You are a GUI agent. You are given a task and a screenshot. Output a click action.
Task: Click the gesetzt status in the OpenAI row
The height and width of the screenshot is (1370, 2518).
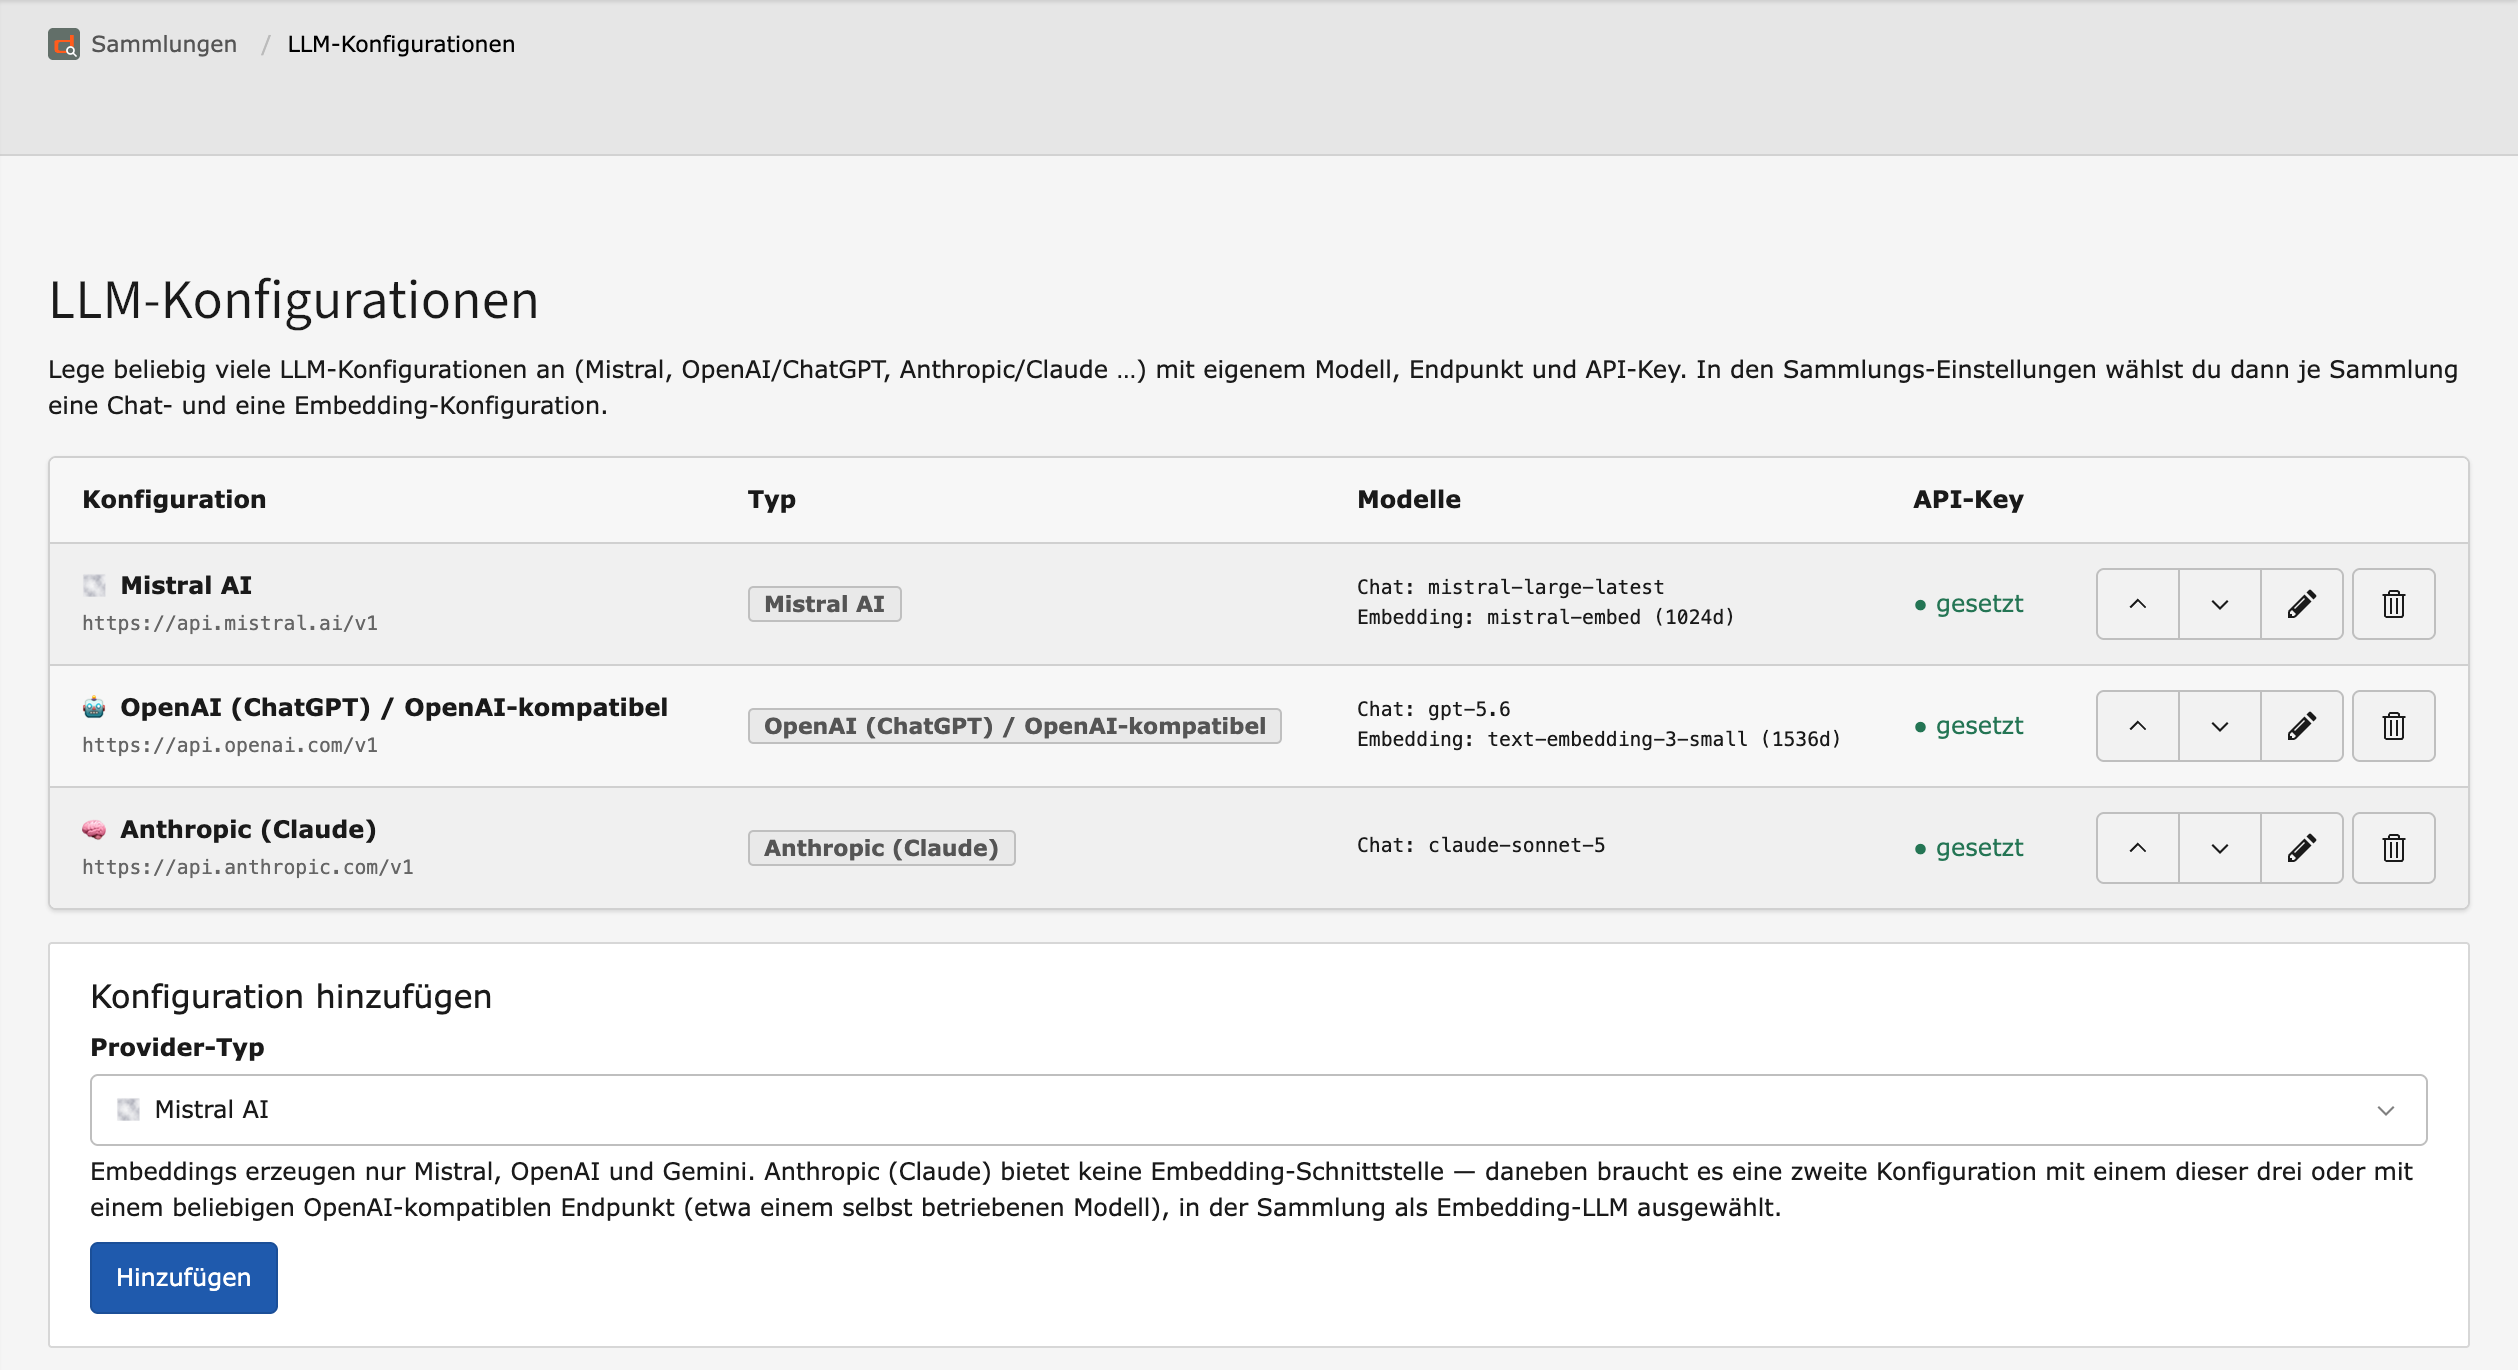click(1969, 726)
